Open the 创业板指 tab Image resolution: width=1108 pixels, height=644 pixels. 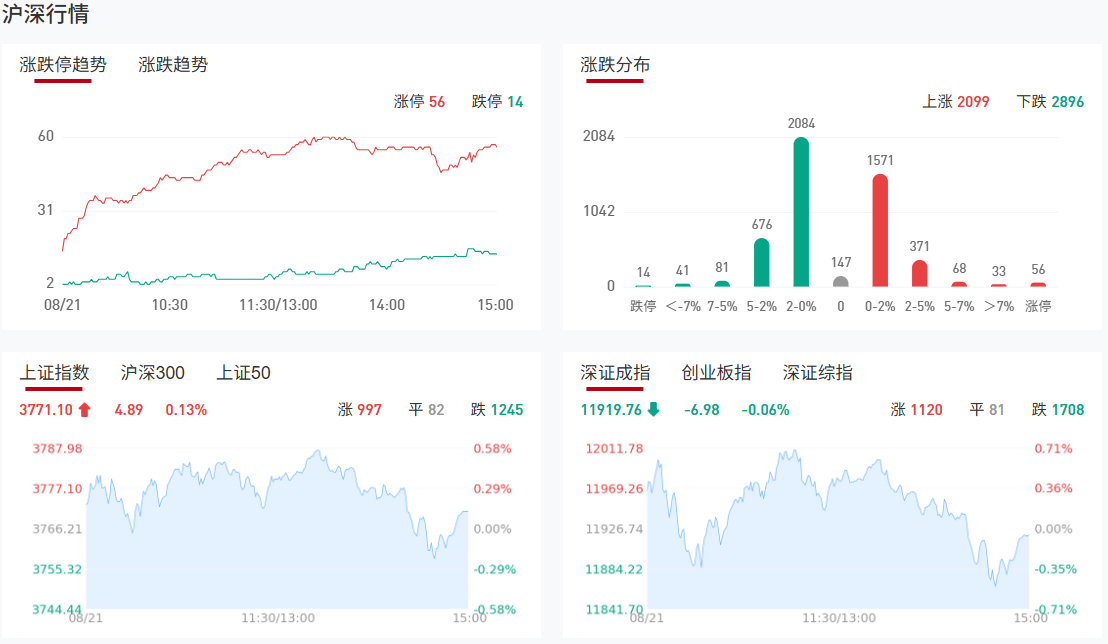716,373
